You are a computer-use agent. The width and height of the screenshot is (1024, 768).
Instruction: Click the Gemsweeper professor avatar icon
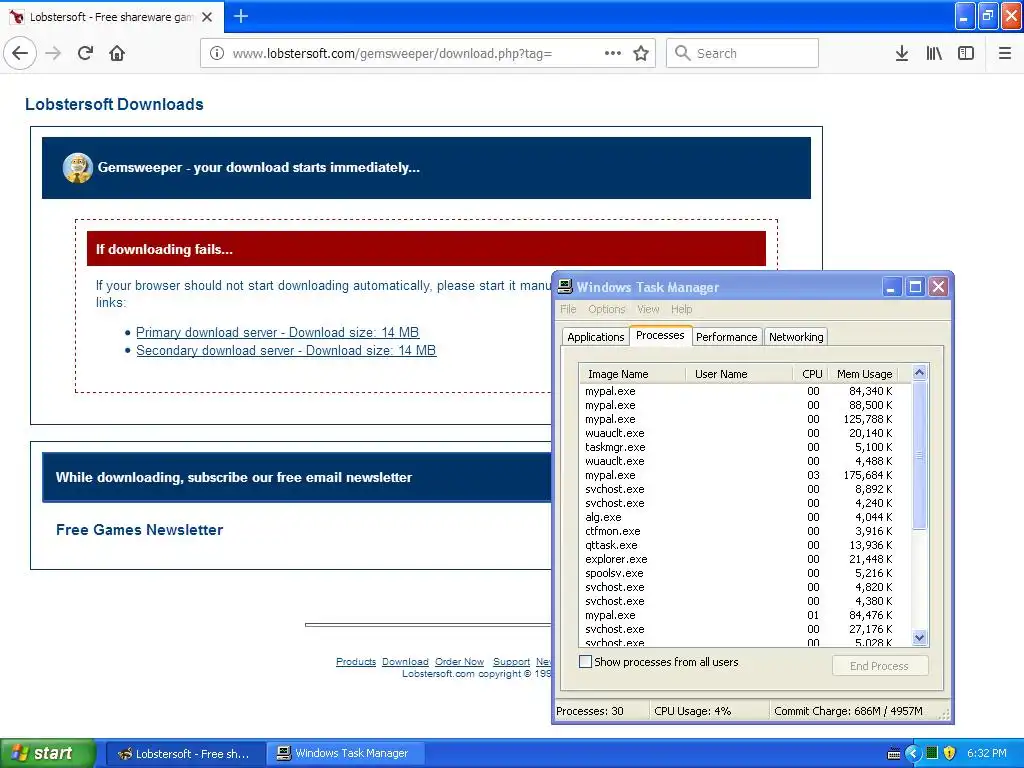(78, 168)
